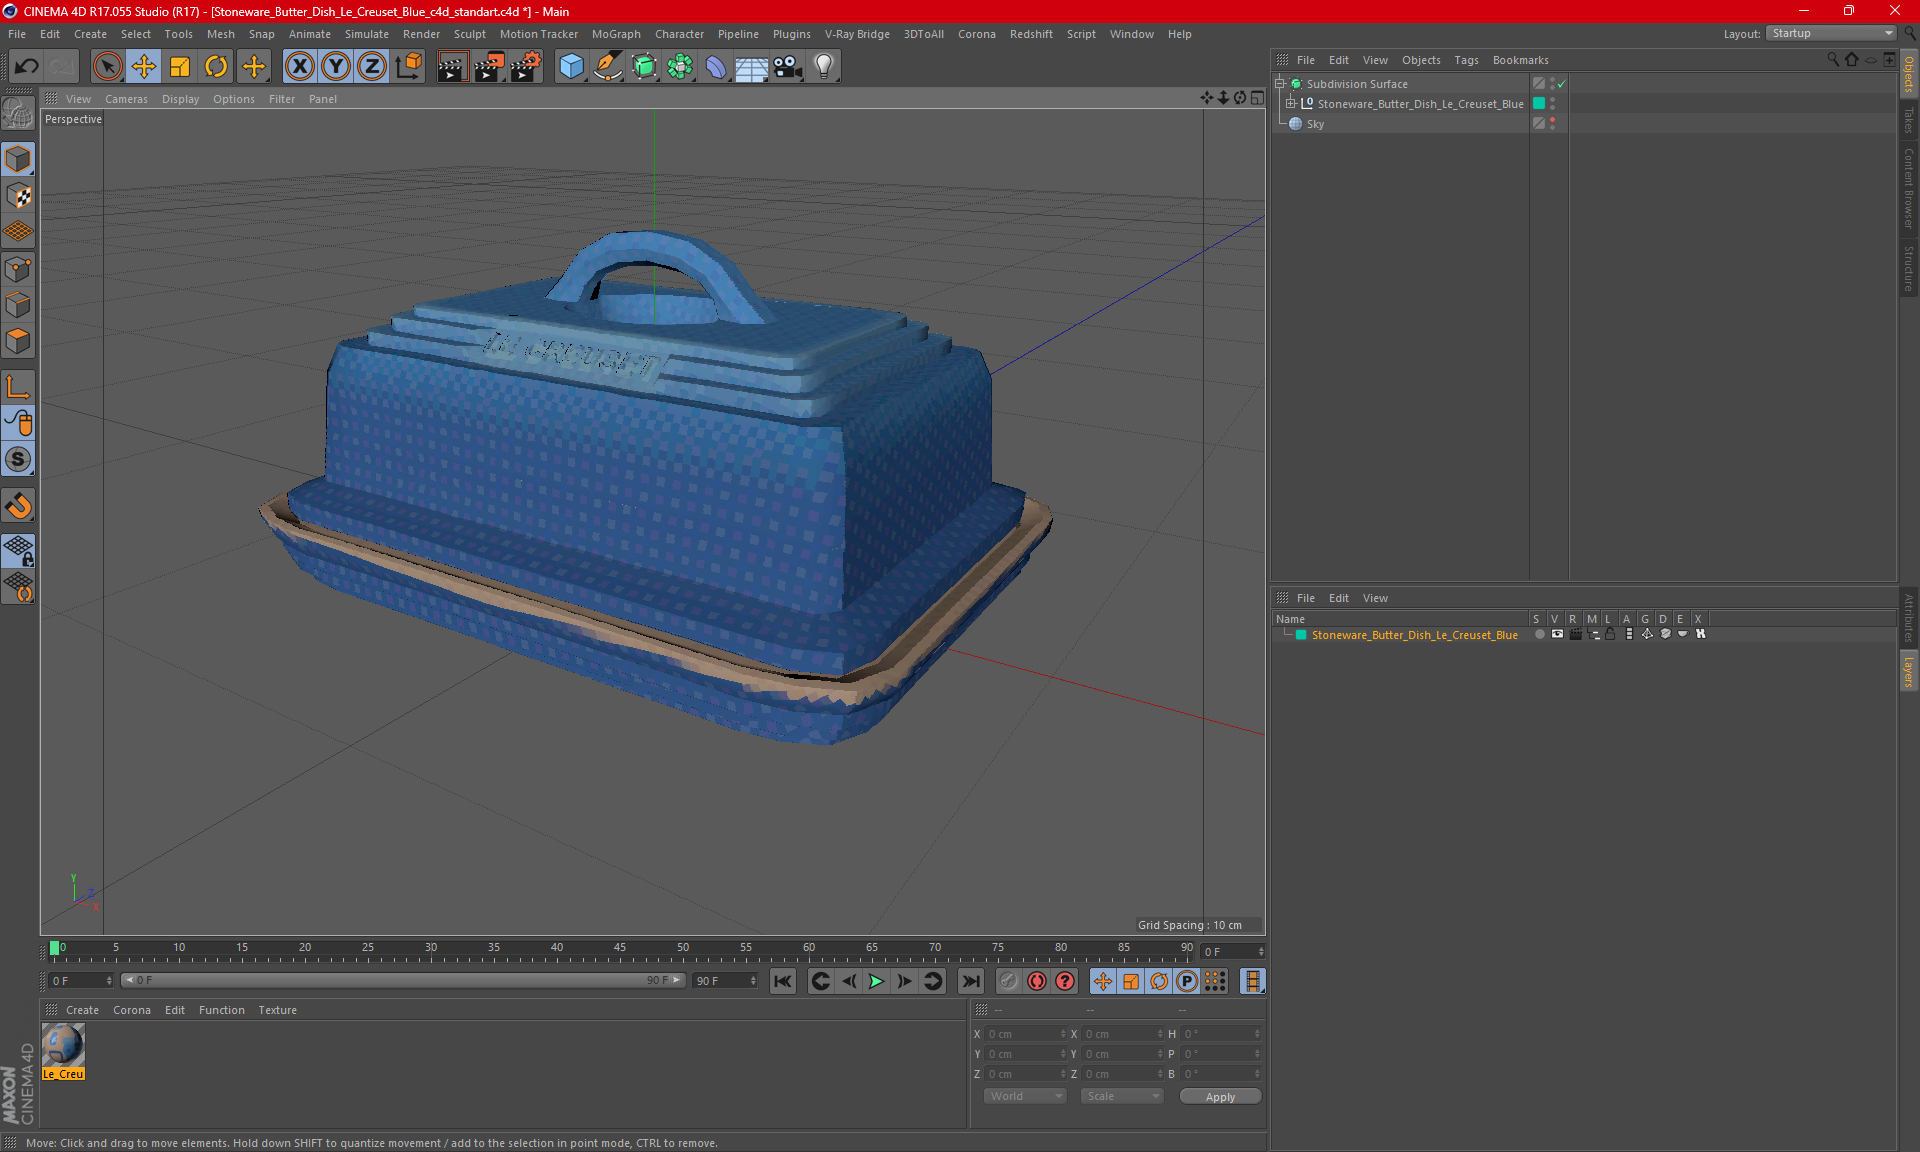Open material manager Texture menu
The image size is (1920, 1152).
coord(277,1010)
